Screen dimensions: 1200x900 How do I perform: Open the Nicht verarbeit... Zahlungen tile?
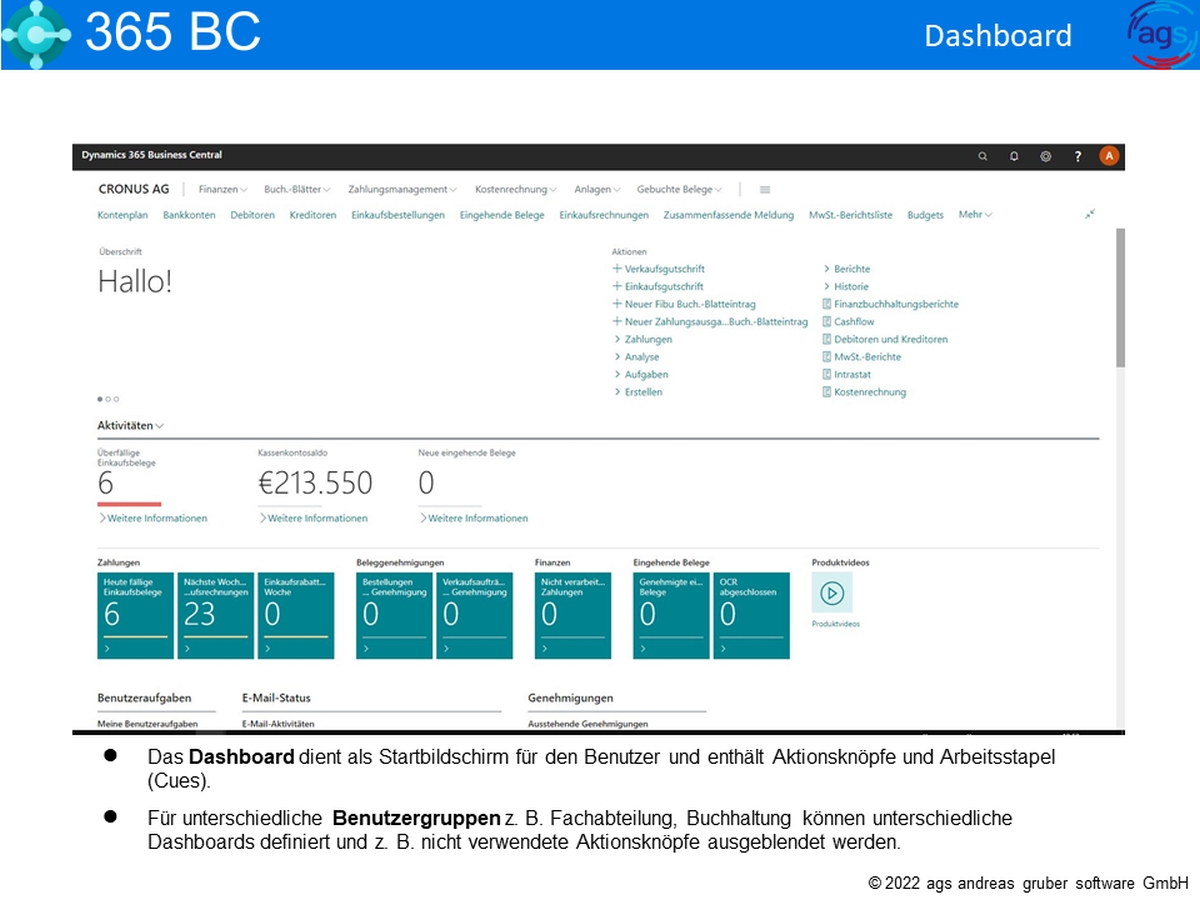572,616
